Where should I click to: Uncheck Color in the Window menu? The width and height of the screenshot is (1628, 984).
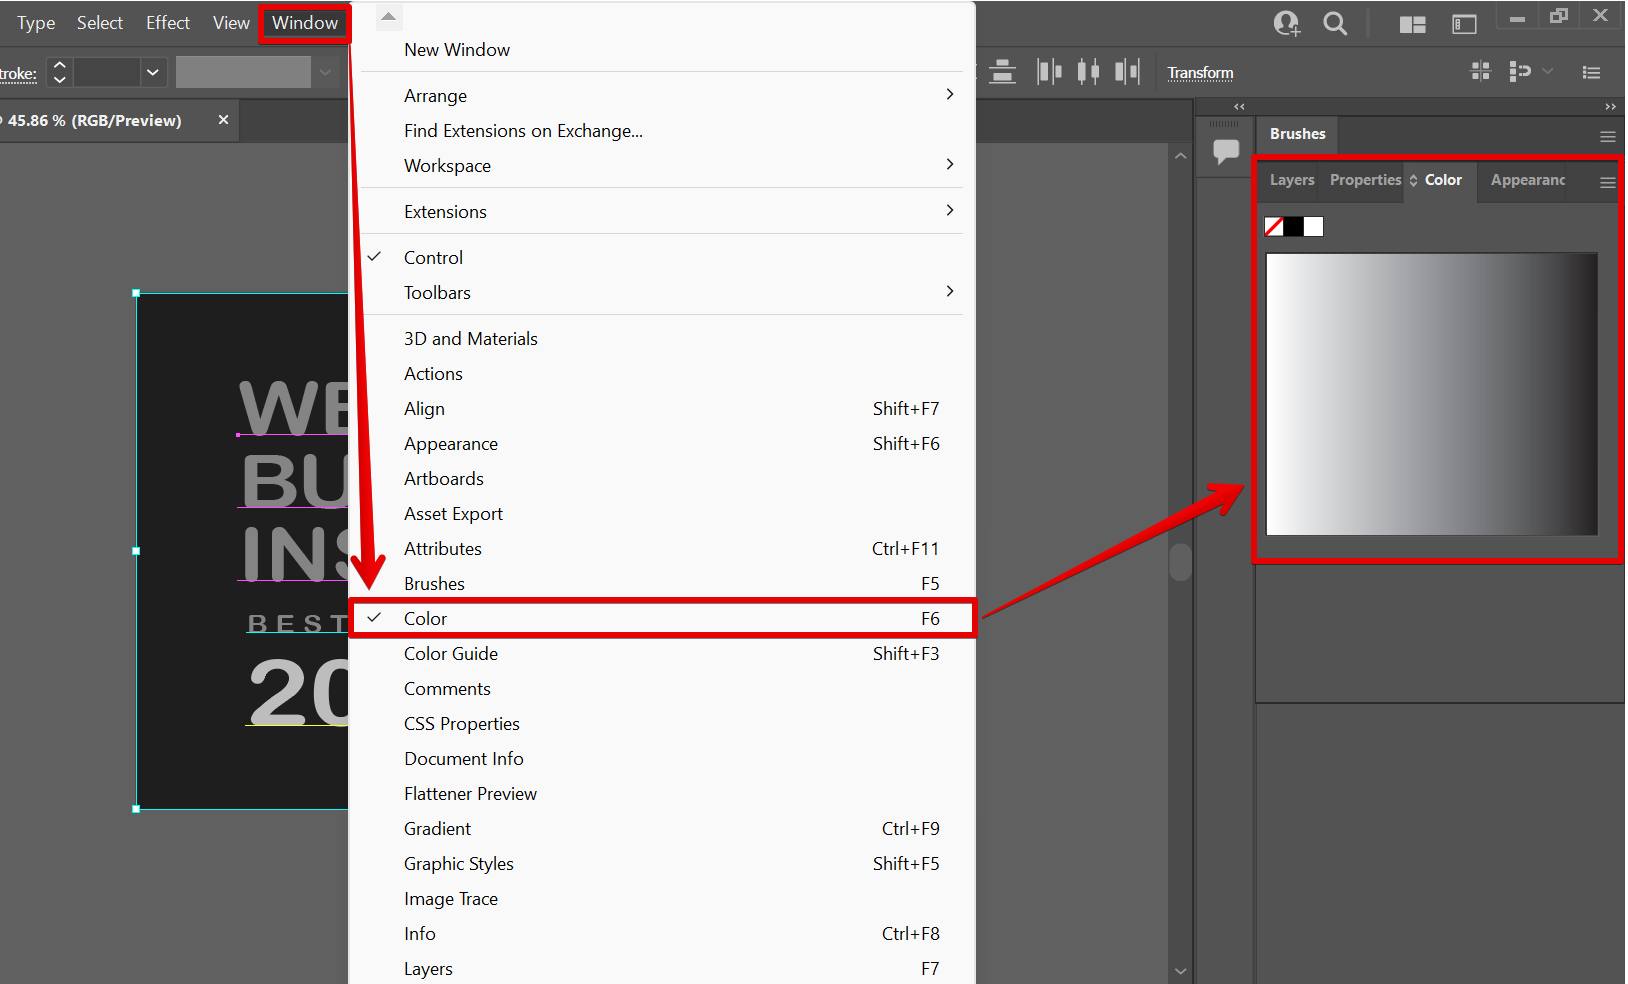tap(425, 618)
